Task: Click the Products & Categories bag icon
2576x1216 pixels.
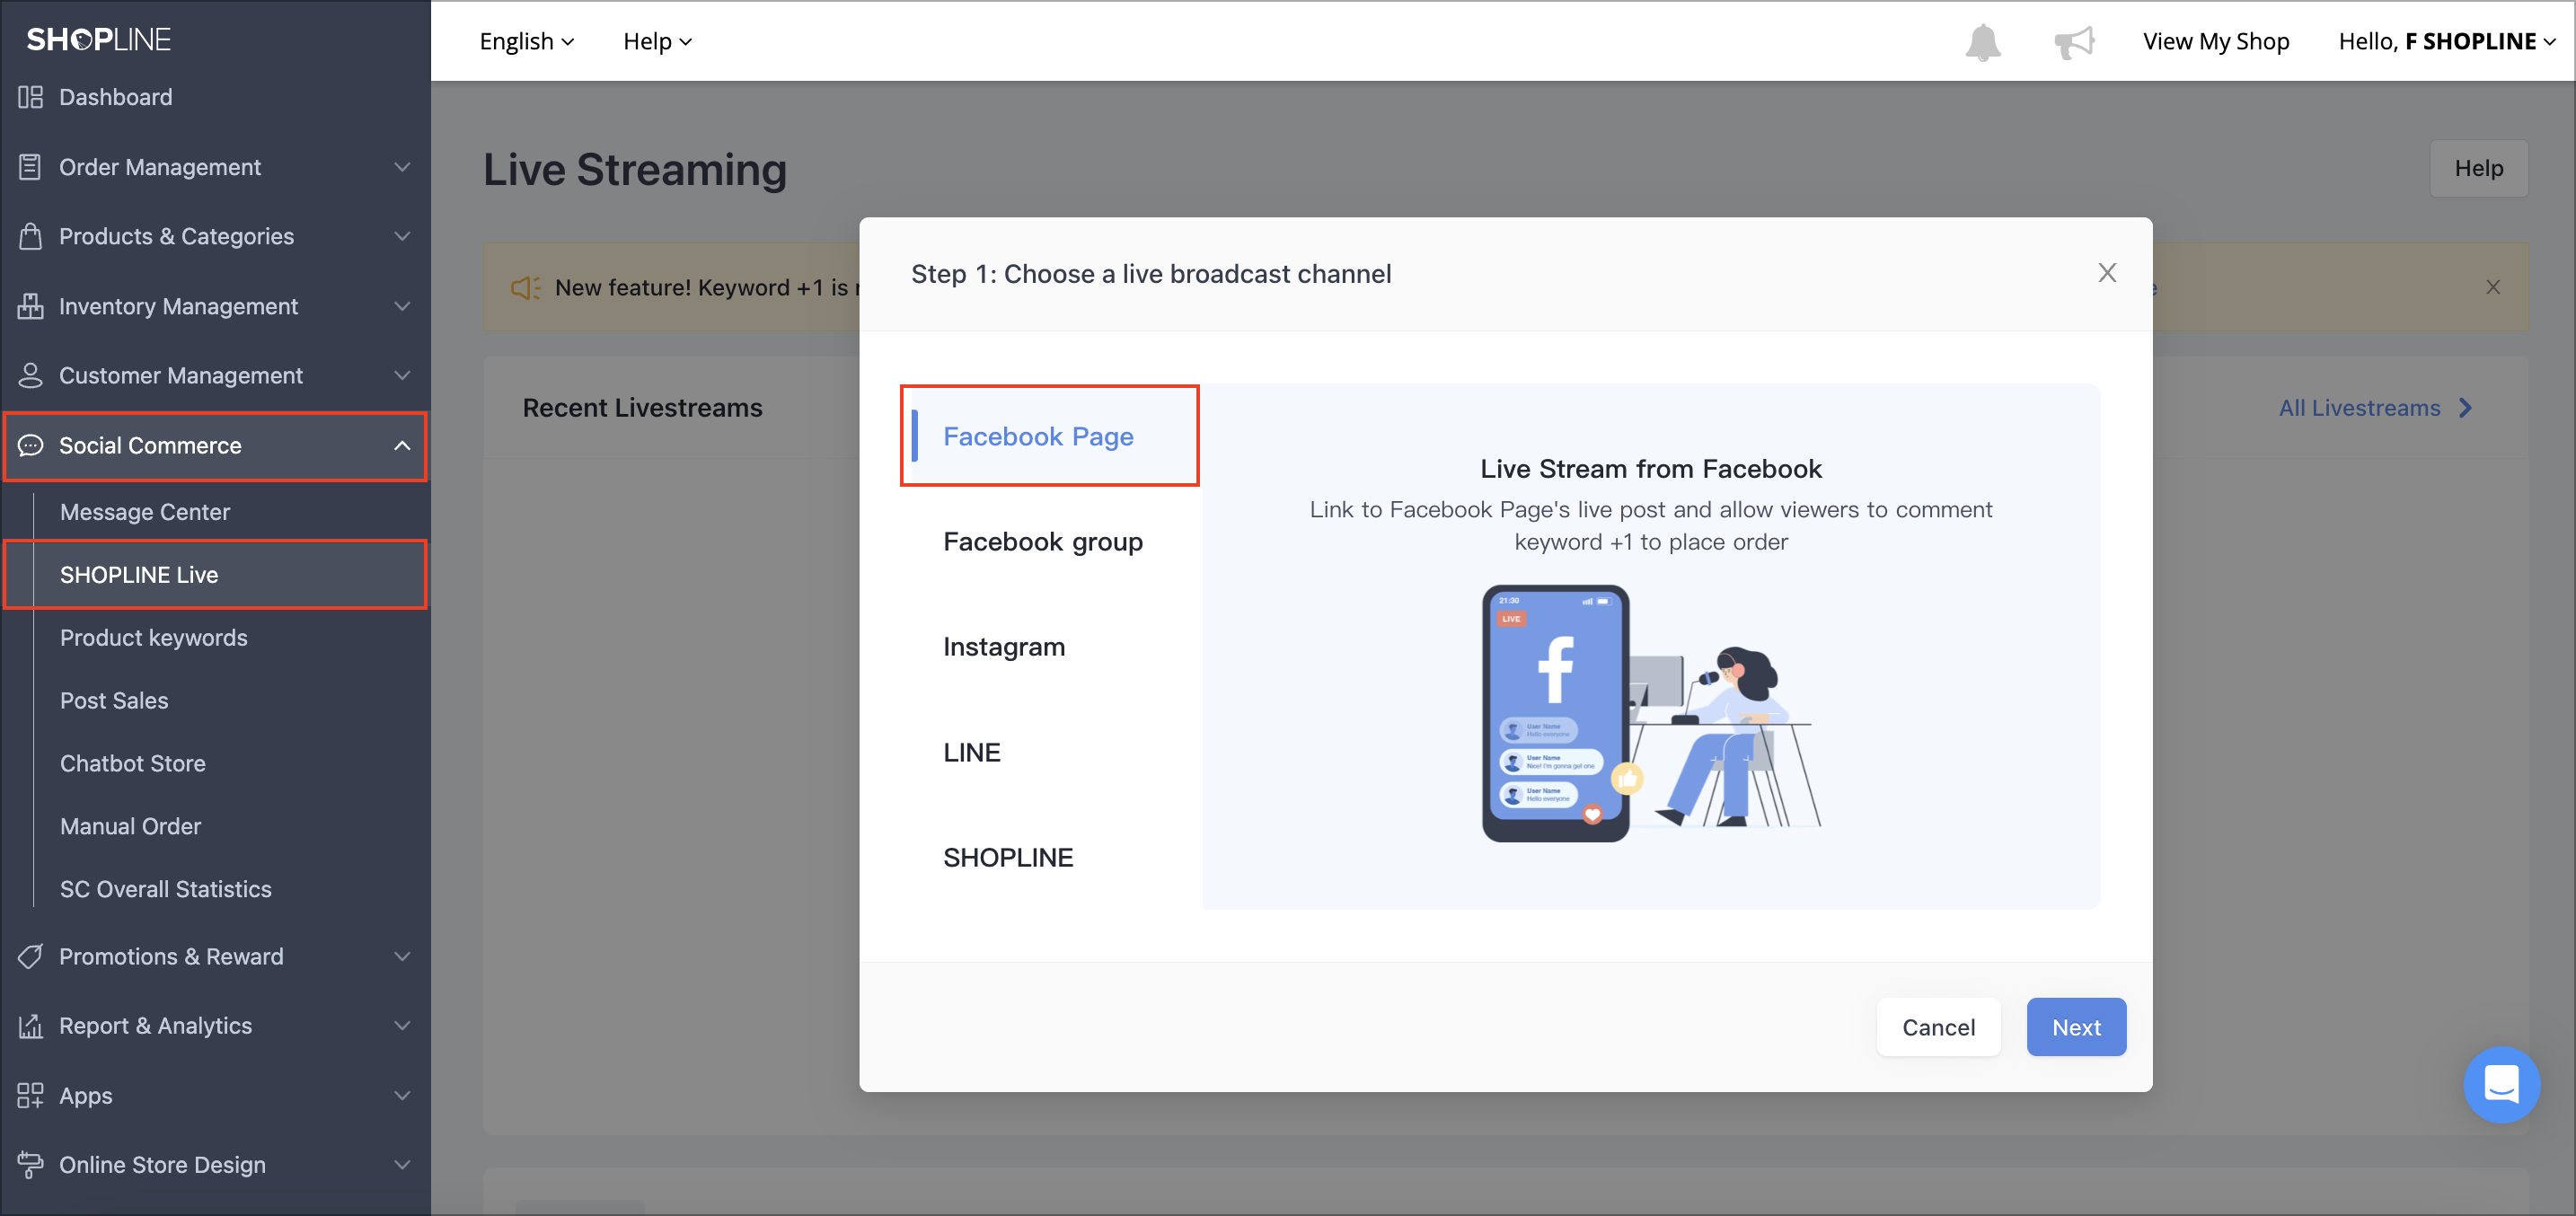Action: pyautogui.click(x=31, y=236)
